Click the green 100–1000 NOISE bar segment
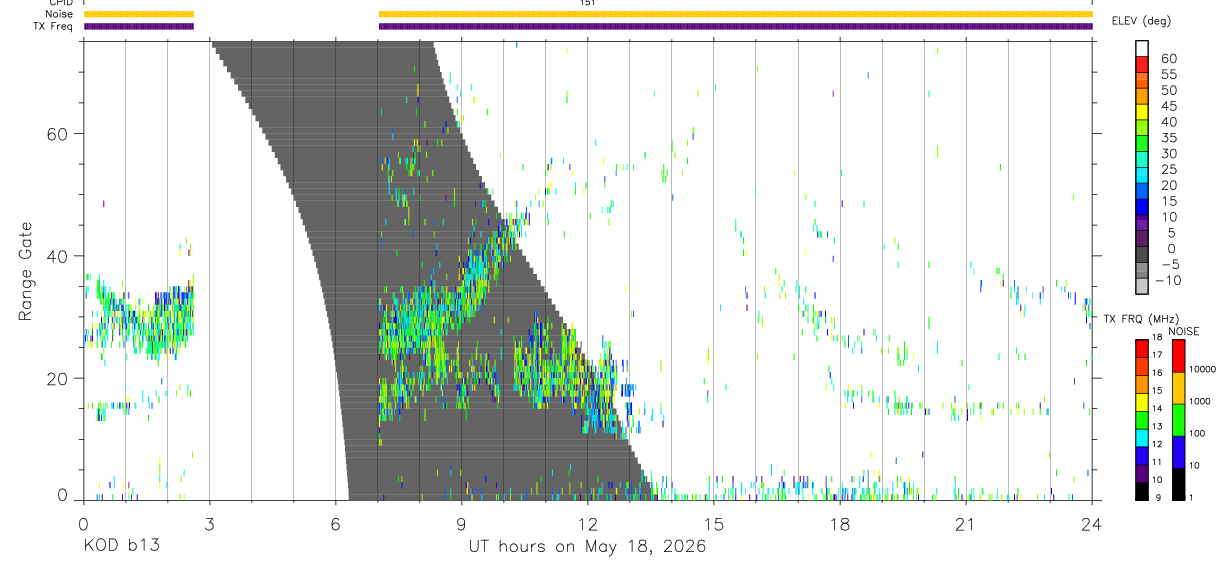Image resolution: width=1228 pixels, height=567 pixels. point(1179,419)
